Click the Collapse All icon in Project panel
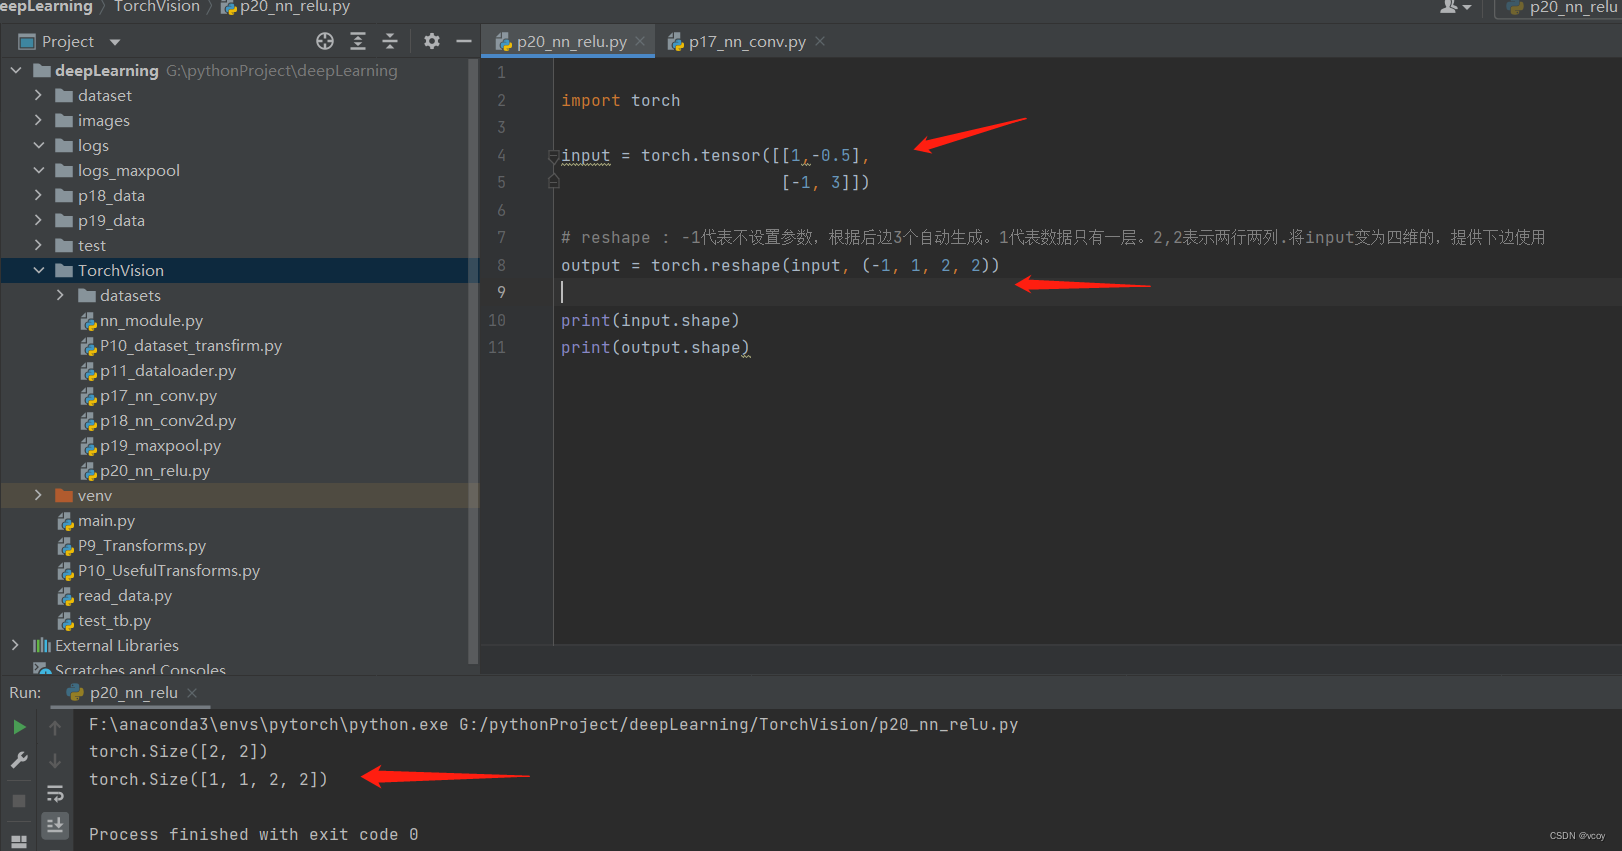 pyautogui.click(x=390, y=41)
